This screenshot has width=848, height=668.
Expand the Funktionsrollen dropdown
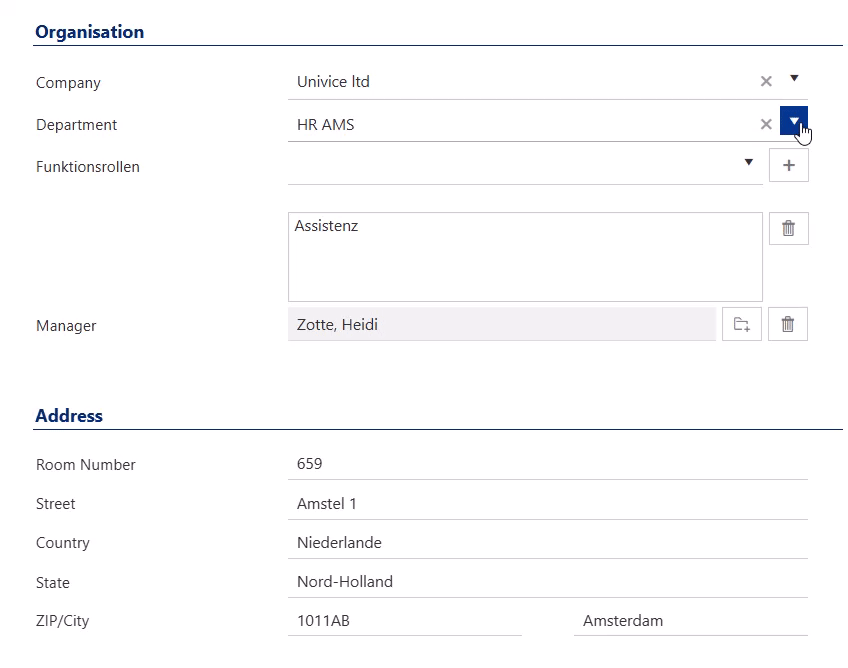point(748,161)
